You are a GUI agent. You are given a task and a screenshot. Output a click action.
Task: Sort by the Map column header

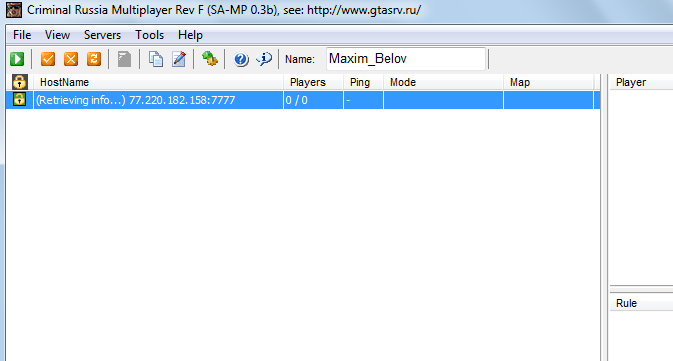(x=549, y=82)
